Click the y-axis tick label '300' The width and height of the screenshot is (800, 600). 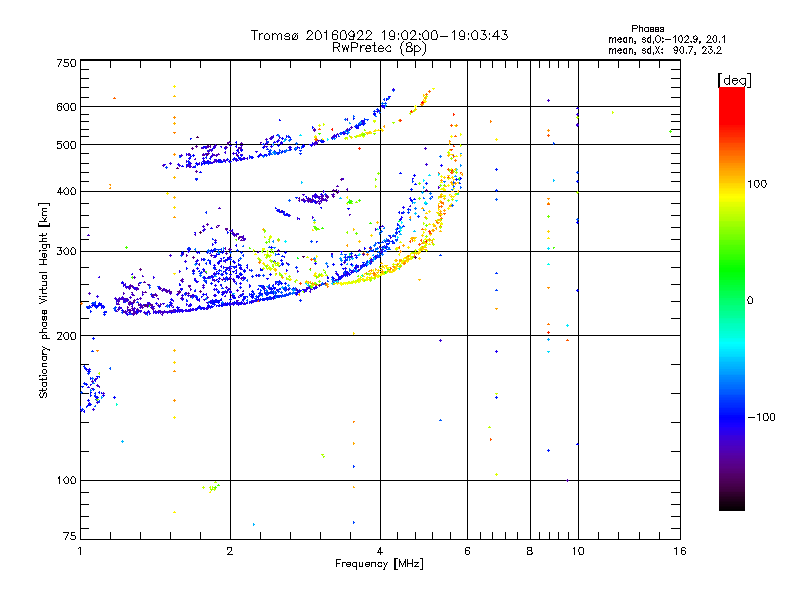(x=66, y=252)
